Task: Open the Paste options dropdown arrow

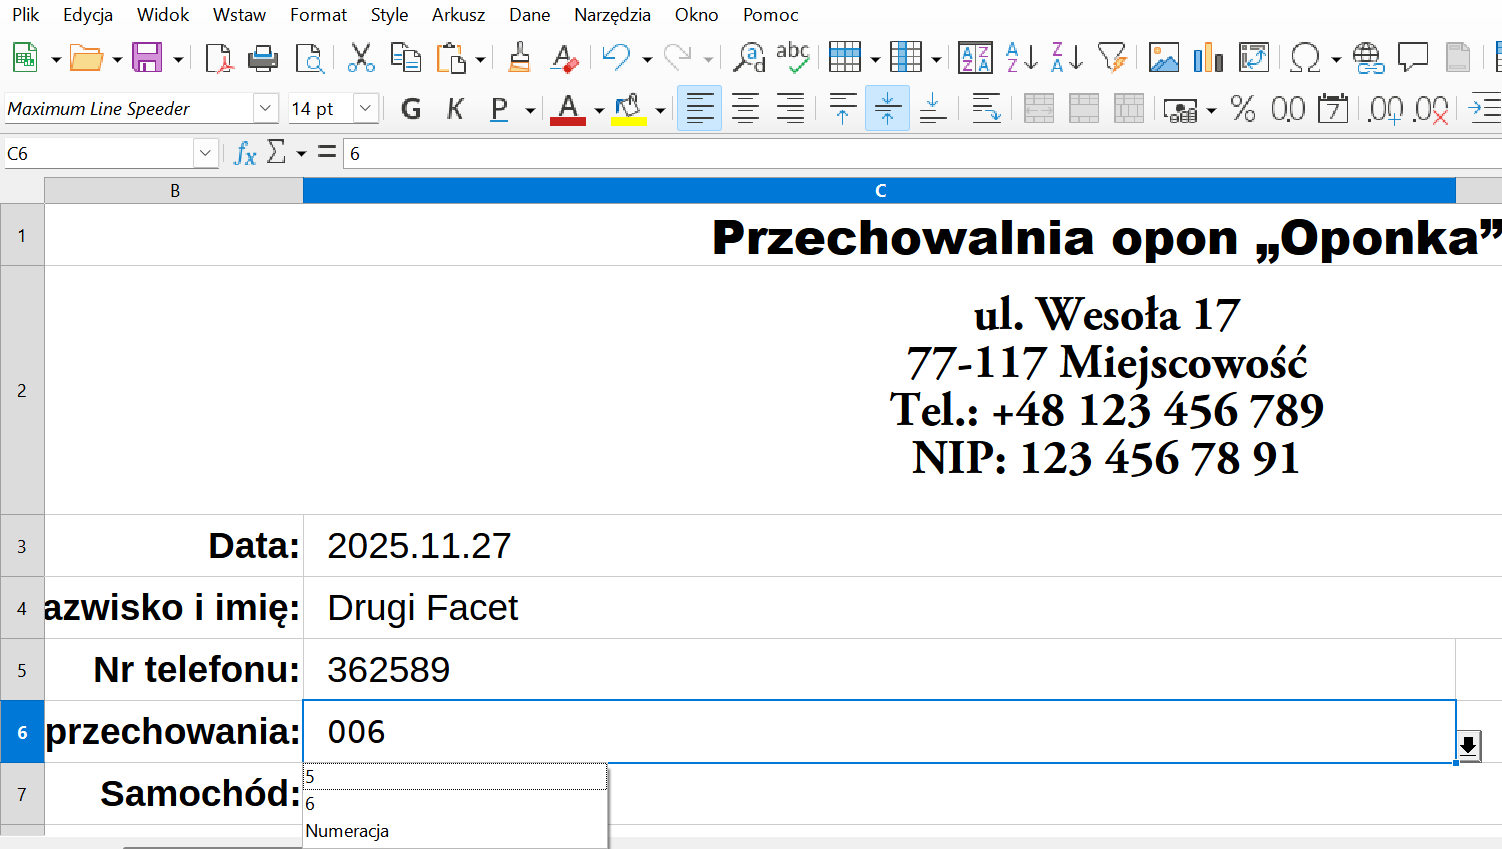Action: [480, 59]
